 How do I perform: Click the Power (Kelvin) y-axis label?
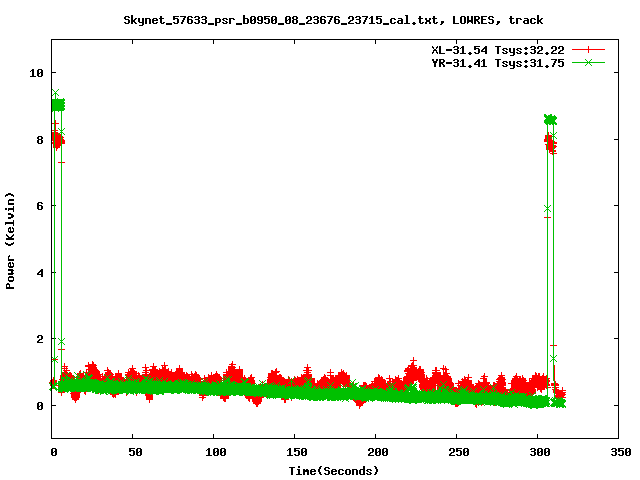(x=10, y=241)
